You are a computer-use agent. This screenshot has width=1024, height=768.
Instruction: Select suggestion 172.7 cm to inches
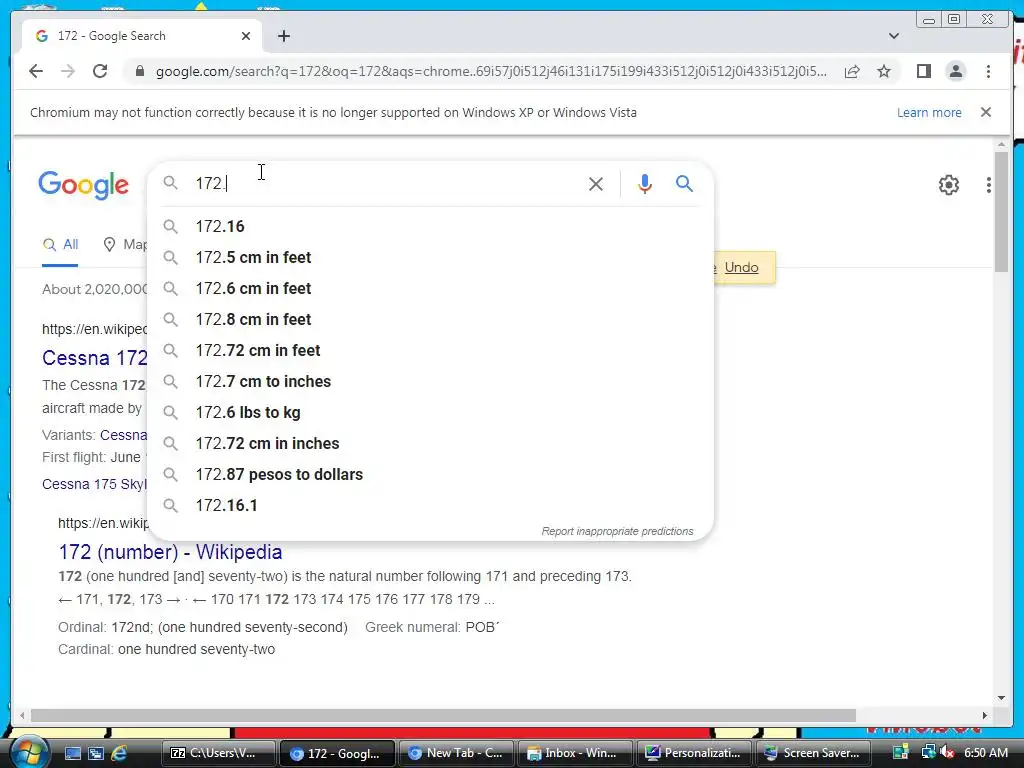tap(431, 381)
